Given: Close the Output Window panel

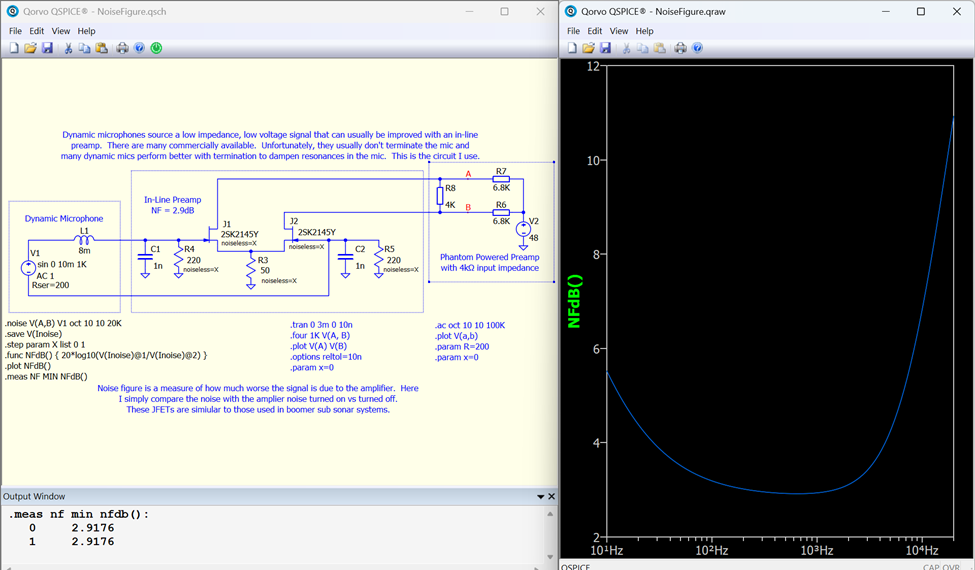Looking at the screenshot, I should pos(551,497).
